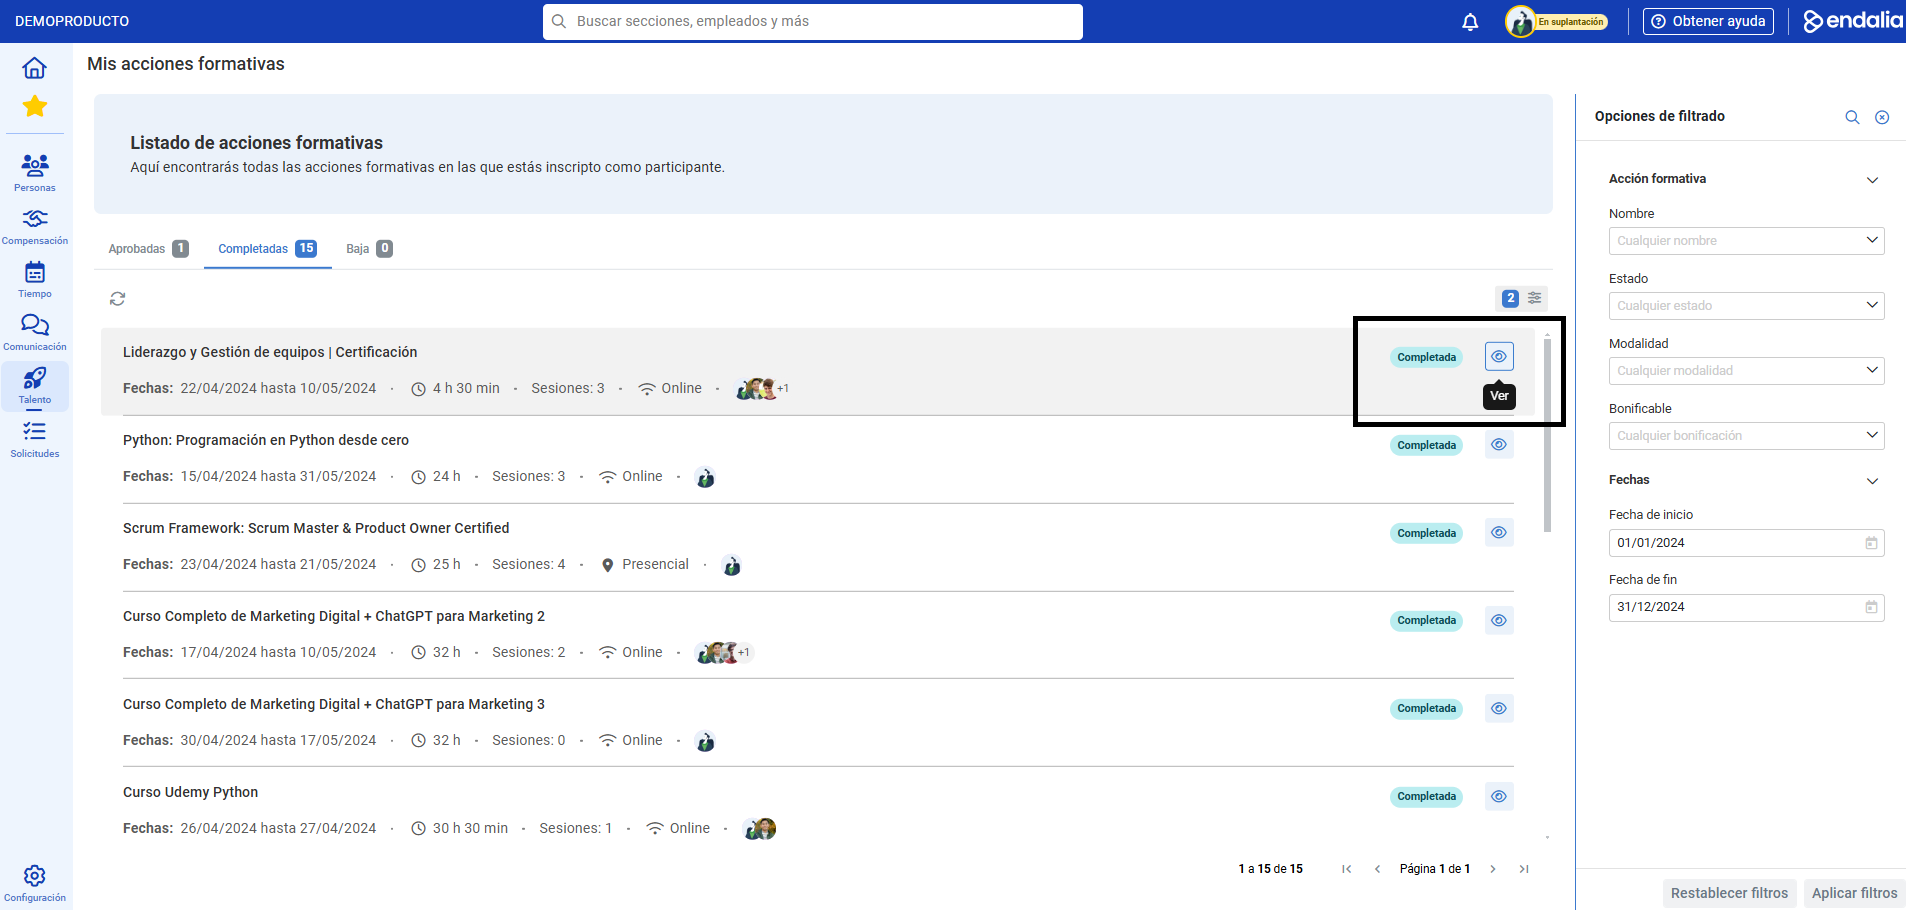Click the user avatar in header
This screenshot has width=1906, height=910.
1521,22
